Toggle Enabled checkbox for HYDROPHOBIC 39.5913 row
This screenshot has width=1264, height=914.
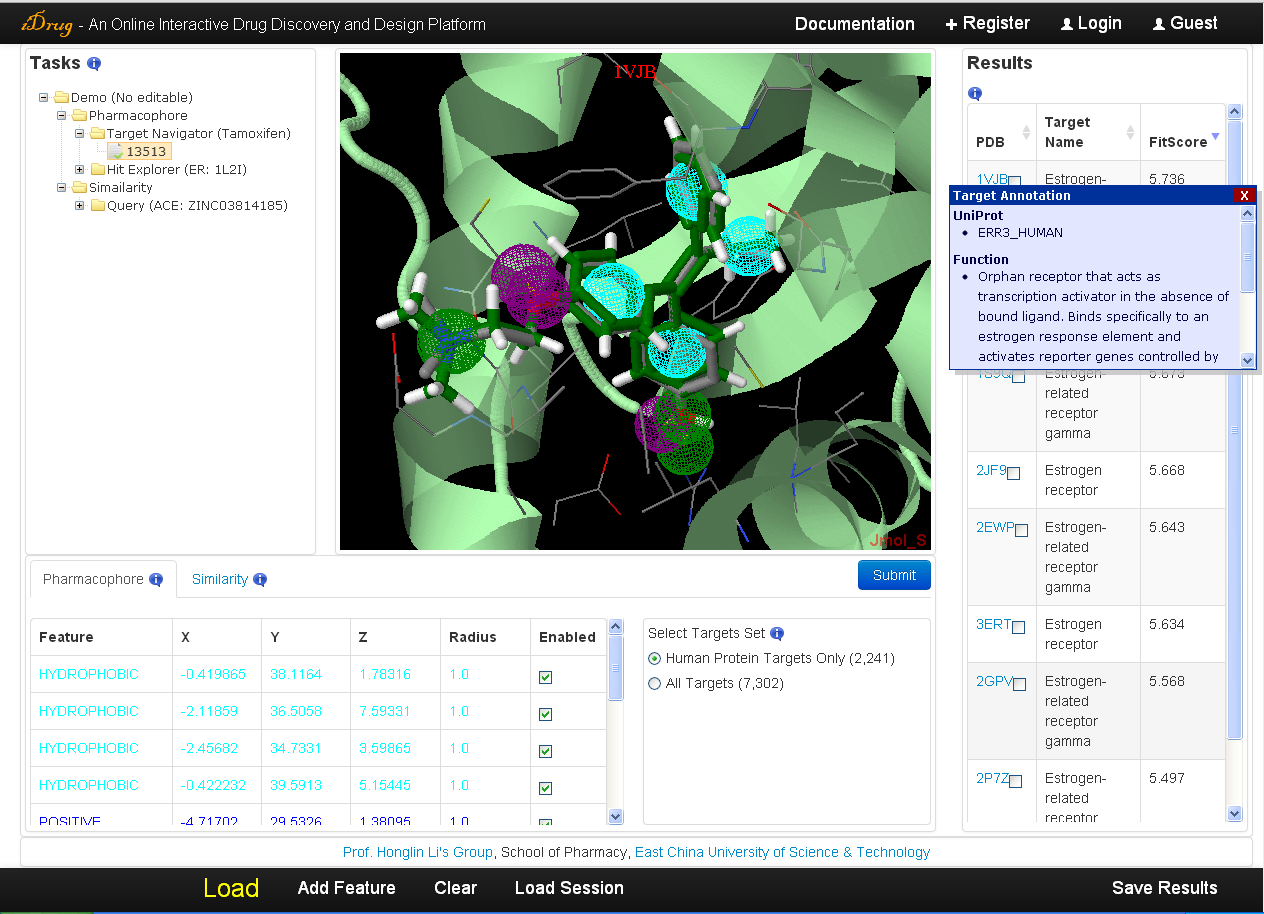[545, 788]
